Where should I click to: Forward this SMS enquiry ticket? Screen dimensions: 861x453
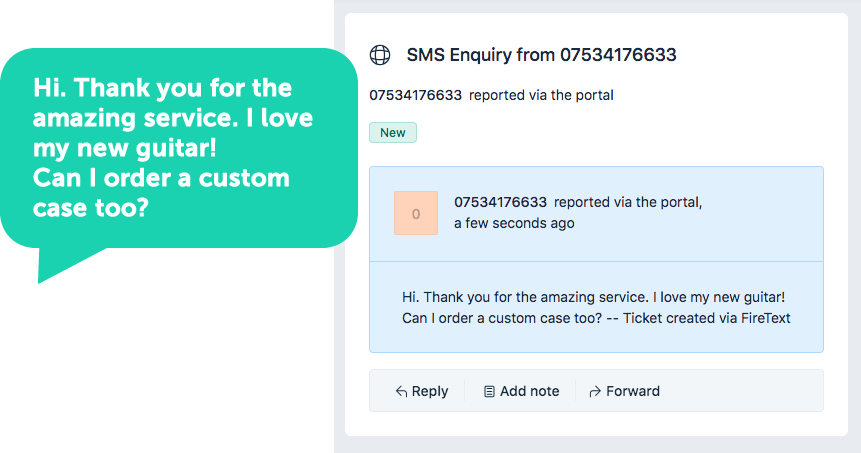click(x=624, y=391)
